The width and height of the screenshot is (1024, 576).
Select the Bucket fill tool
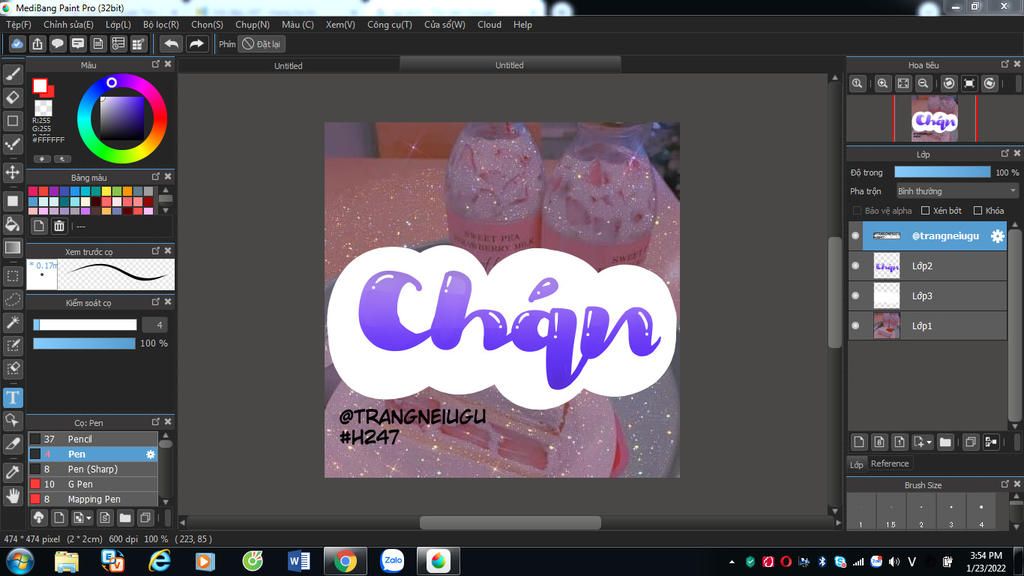(x=12, y=224)
